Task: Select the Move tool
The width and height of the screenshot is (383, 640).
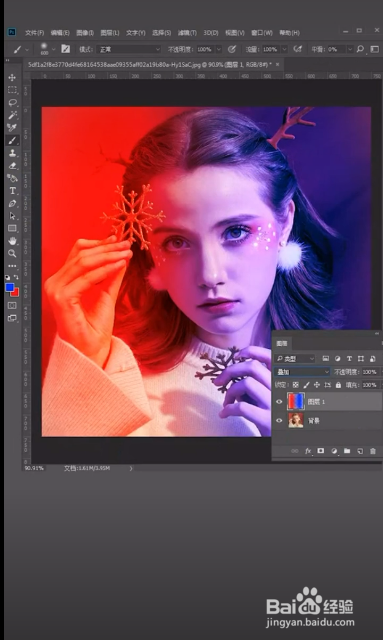Action: [12, 78]
